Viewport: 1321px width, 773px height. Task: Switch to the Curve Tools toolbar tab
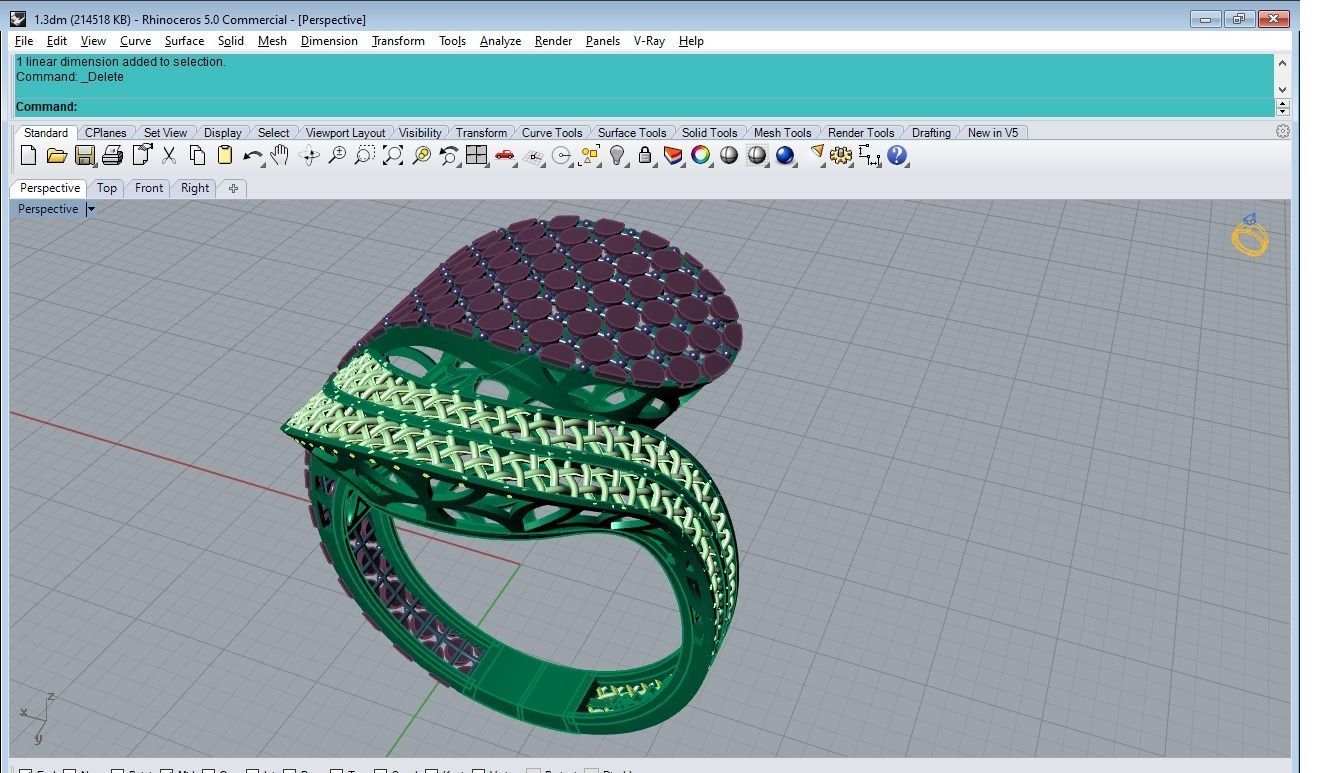point(552,132)
